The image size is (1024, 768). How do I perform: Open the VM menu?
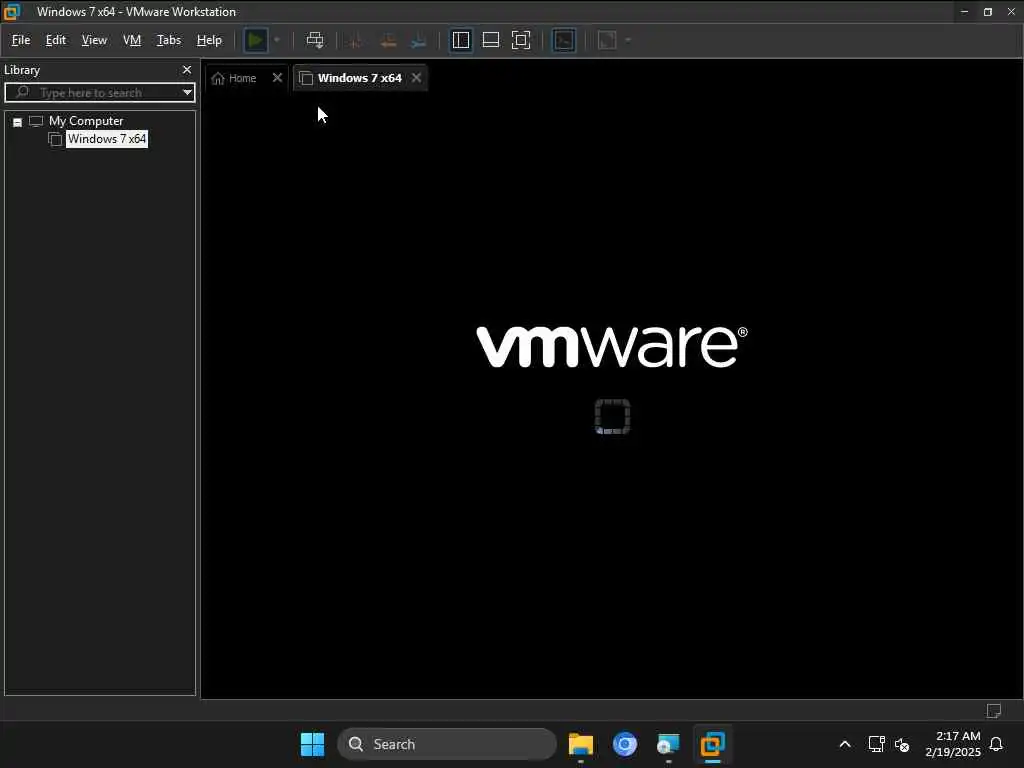click(132, 40)
